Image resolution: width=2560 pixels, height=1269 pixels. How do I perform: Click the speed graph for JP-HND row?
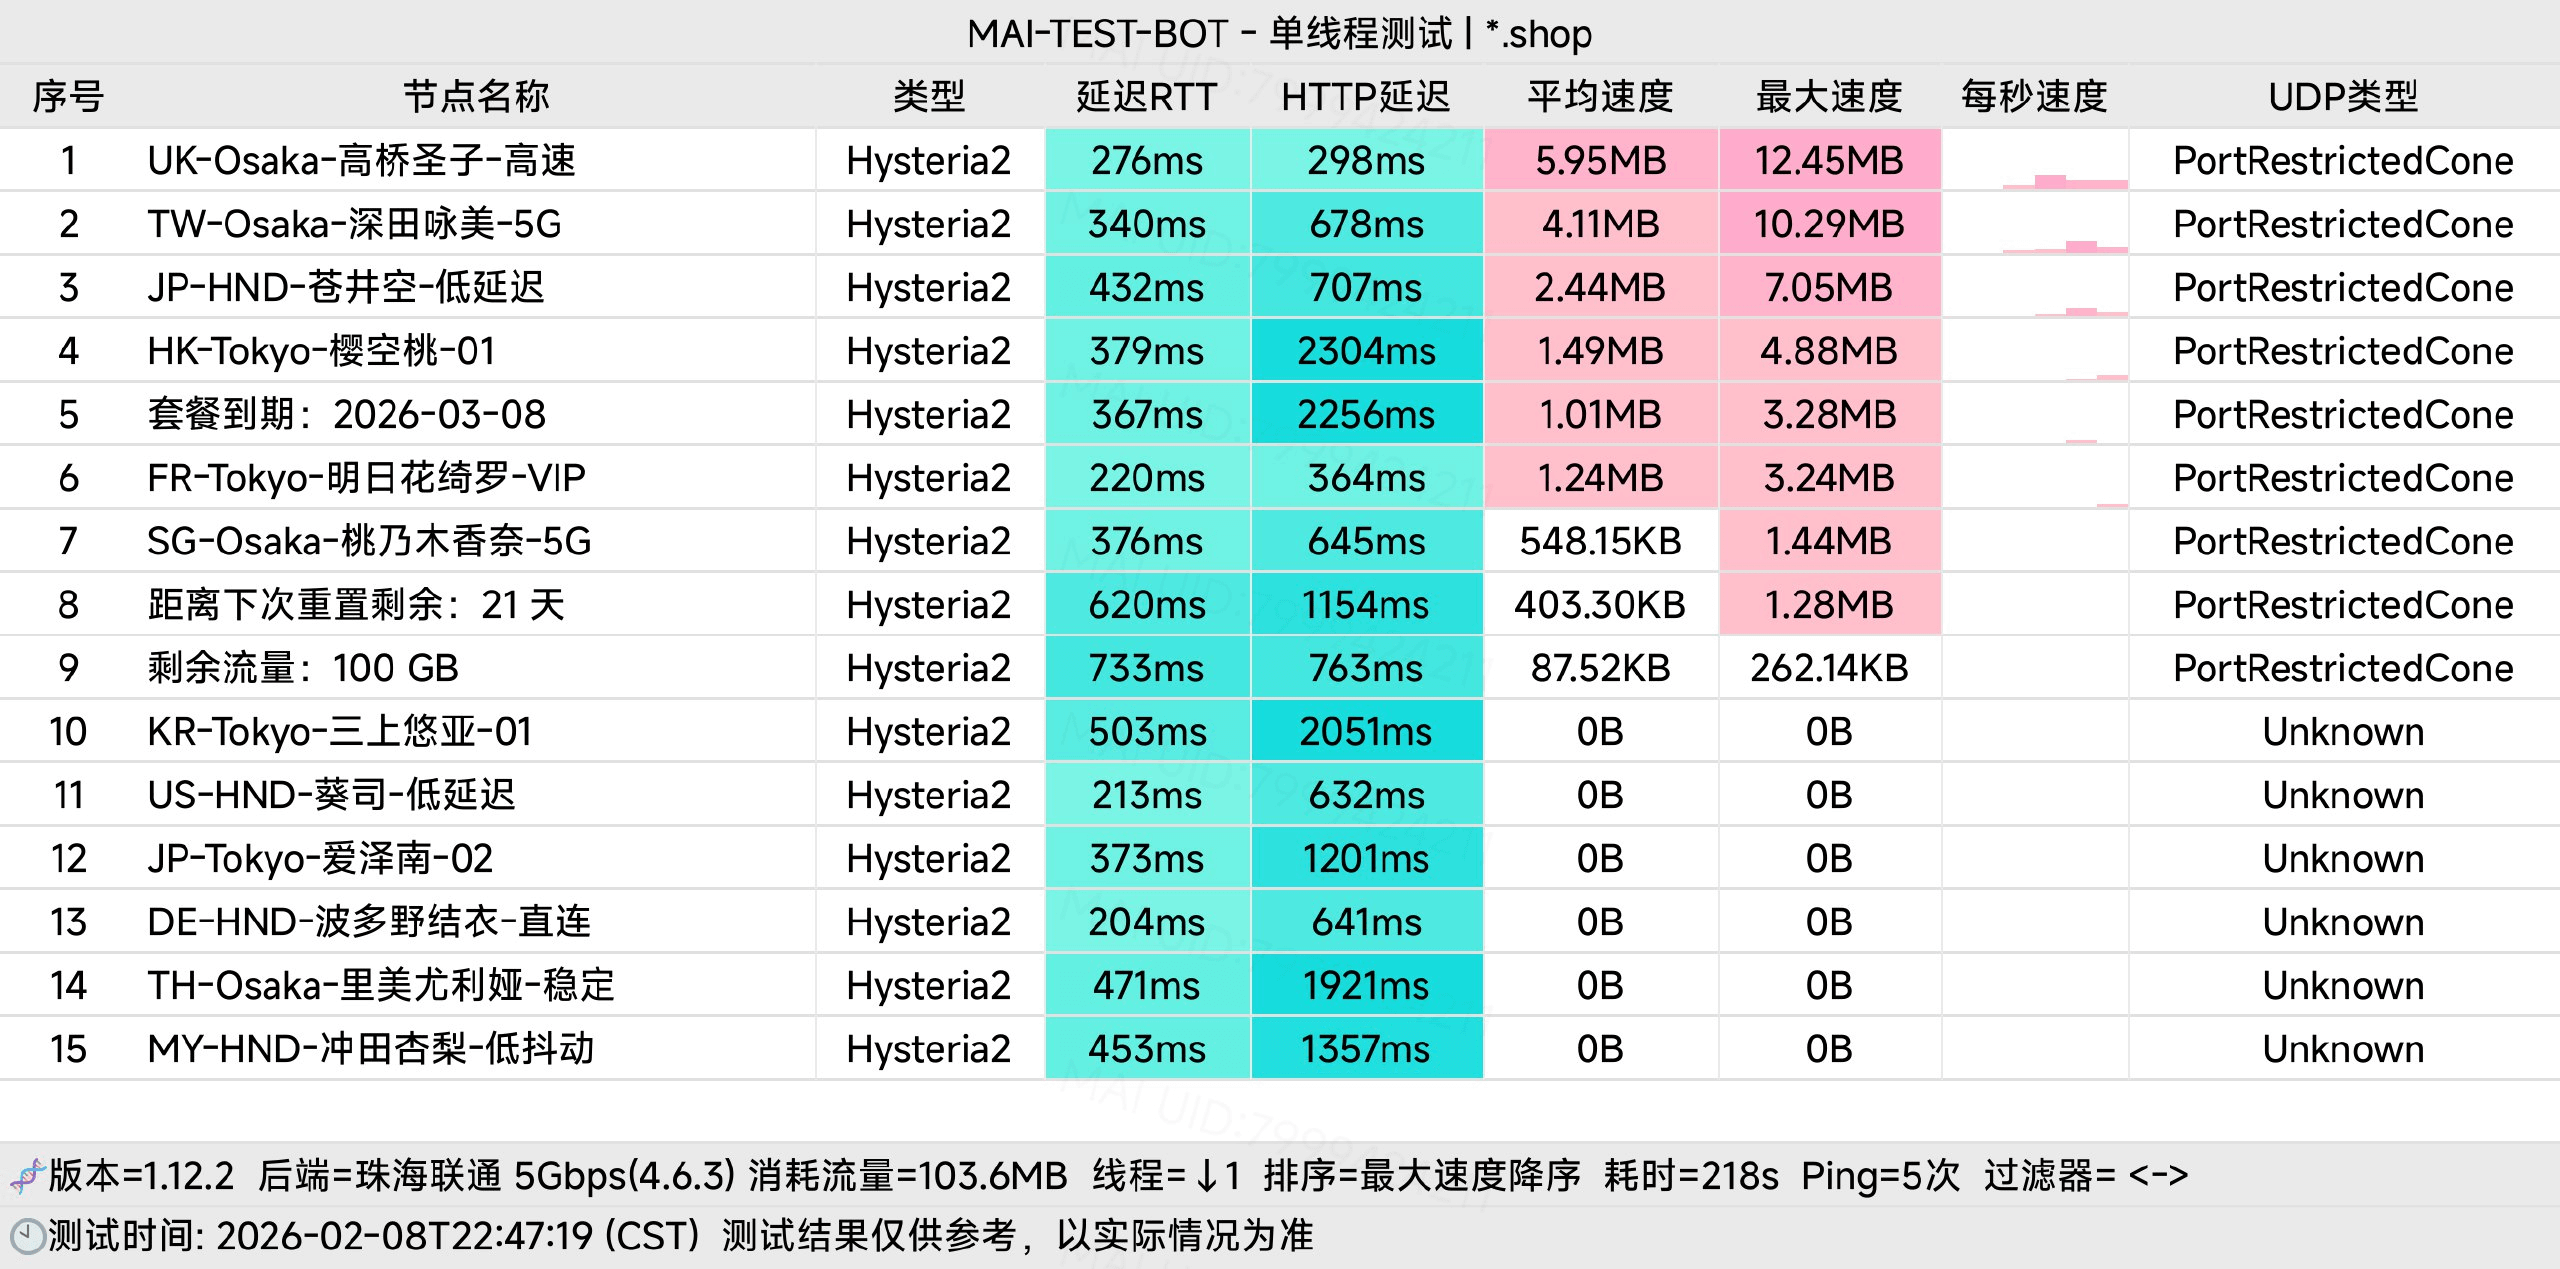[2080, 310]
